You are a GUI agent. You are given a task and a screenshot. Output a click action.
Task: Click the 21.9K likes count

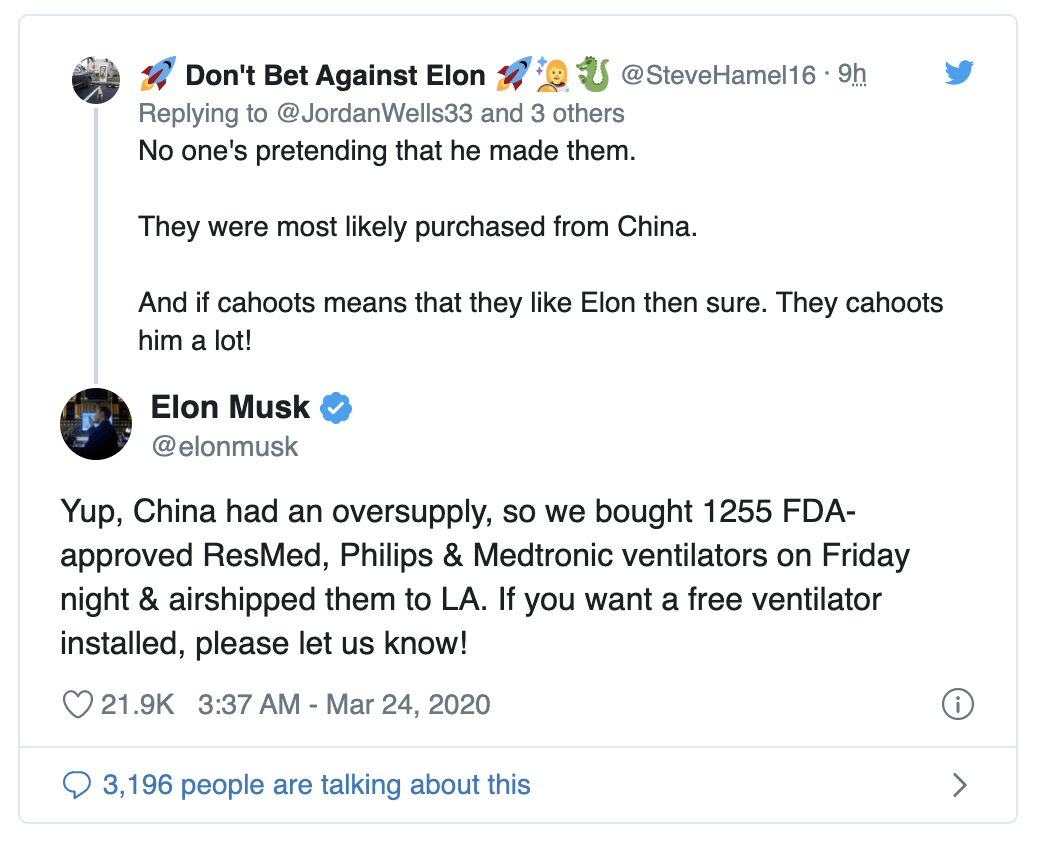138,704
